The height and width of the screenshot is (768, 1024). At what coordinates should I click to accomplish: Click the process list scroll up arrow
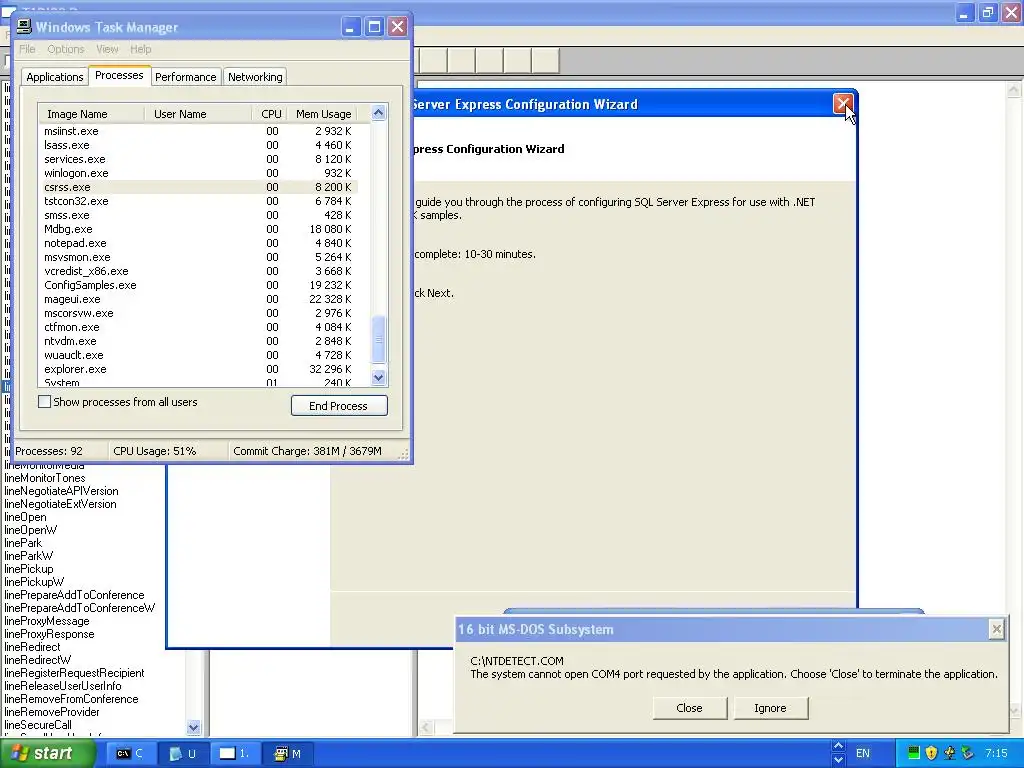(378, 113)
